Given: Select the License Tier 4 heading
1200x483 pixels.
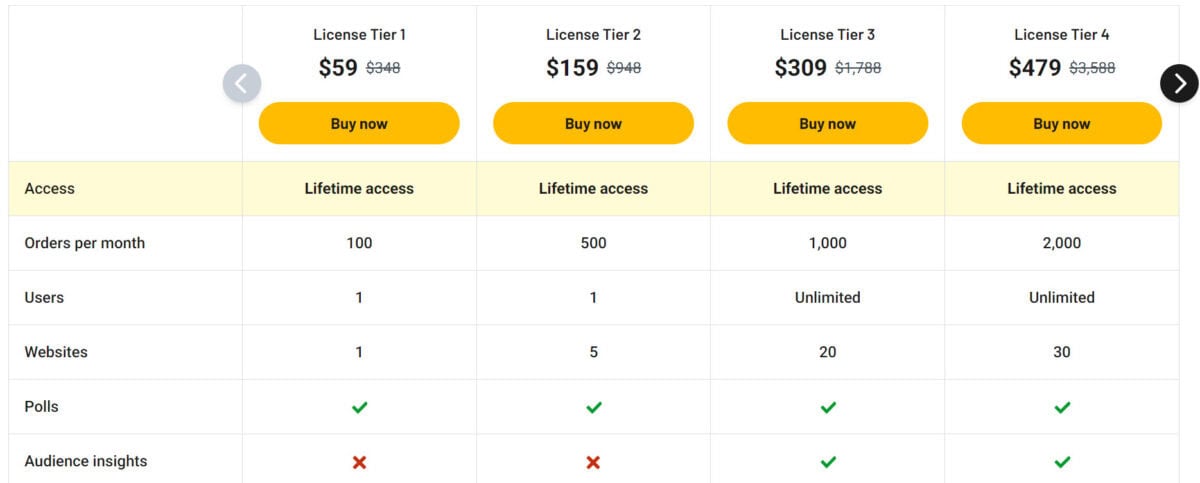Looking at the screenshot, I should pos(1062,35).
